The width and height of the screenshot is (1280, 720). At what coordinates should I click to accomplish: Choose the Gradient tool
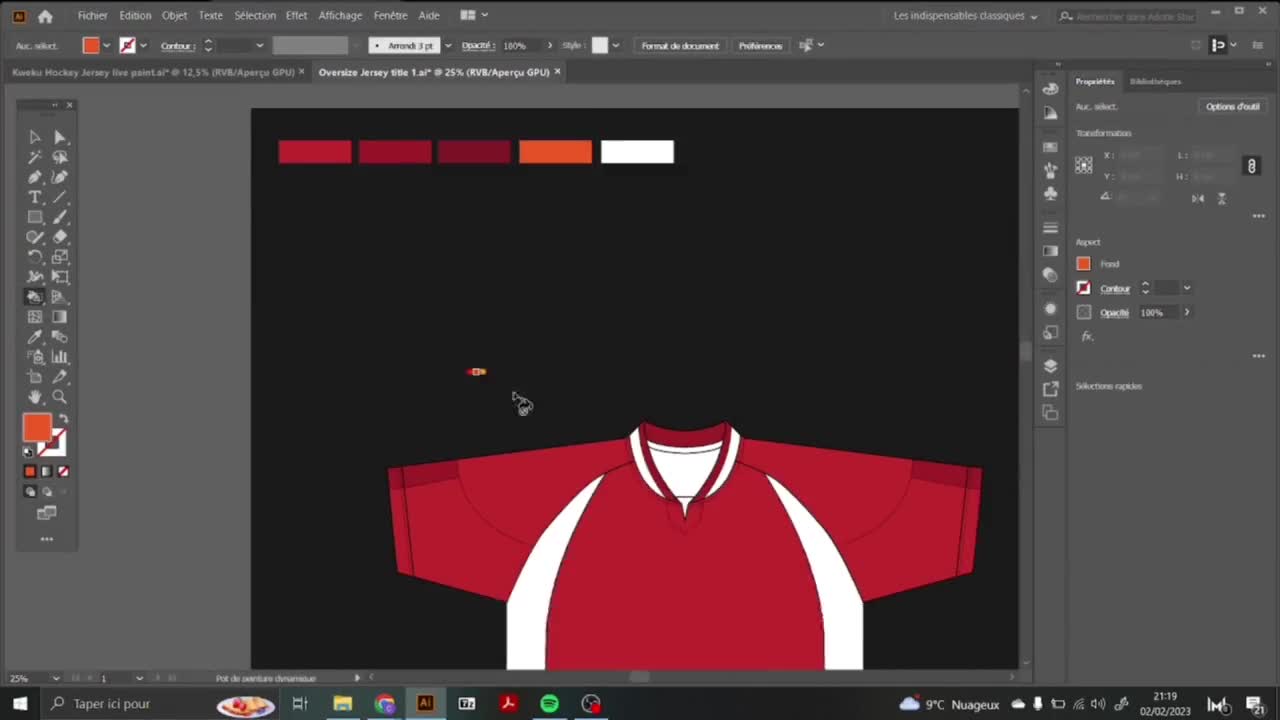click(59, 317)
